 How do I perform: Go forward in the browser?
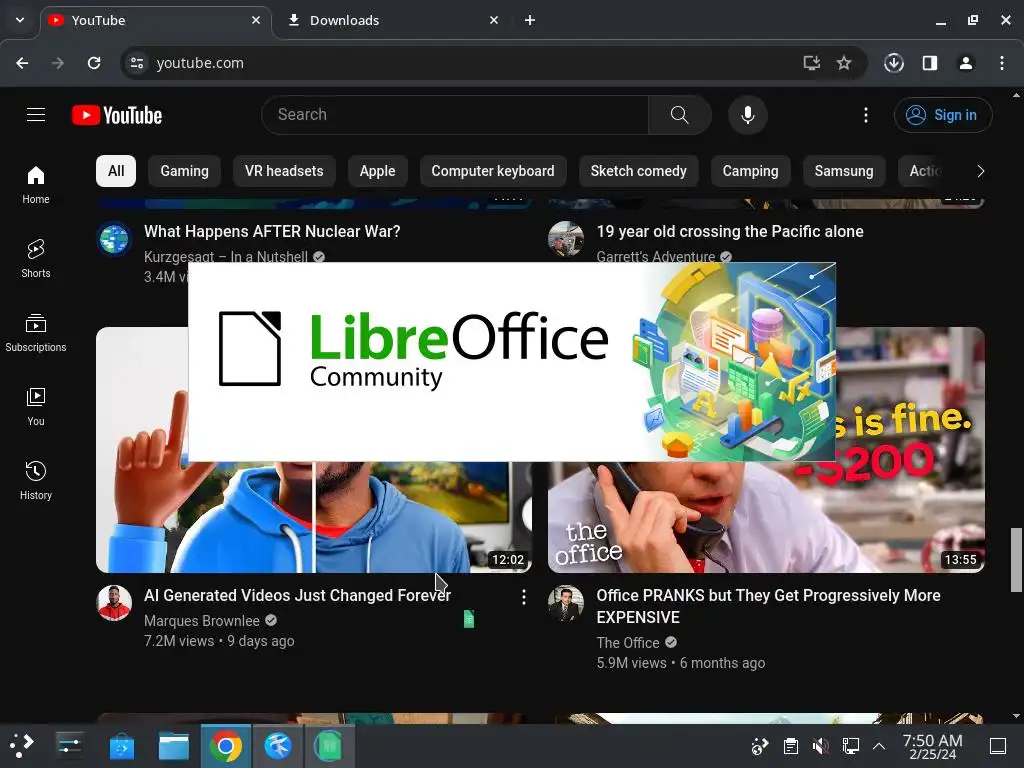(58, 63)
